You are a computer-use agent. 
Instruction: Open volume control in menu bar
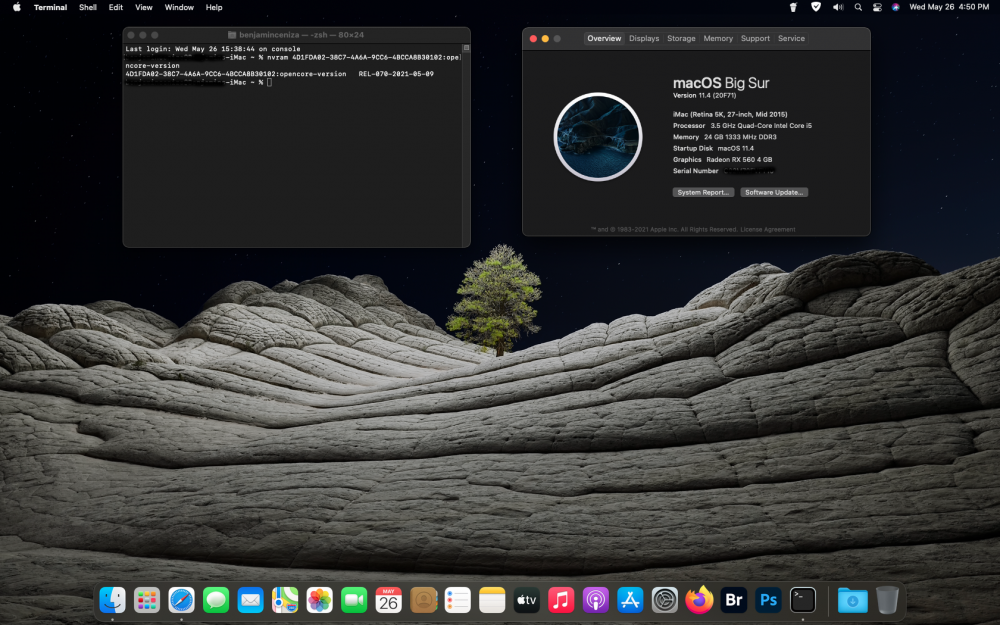coord(838,7)
